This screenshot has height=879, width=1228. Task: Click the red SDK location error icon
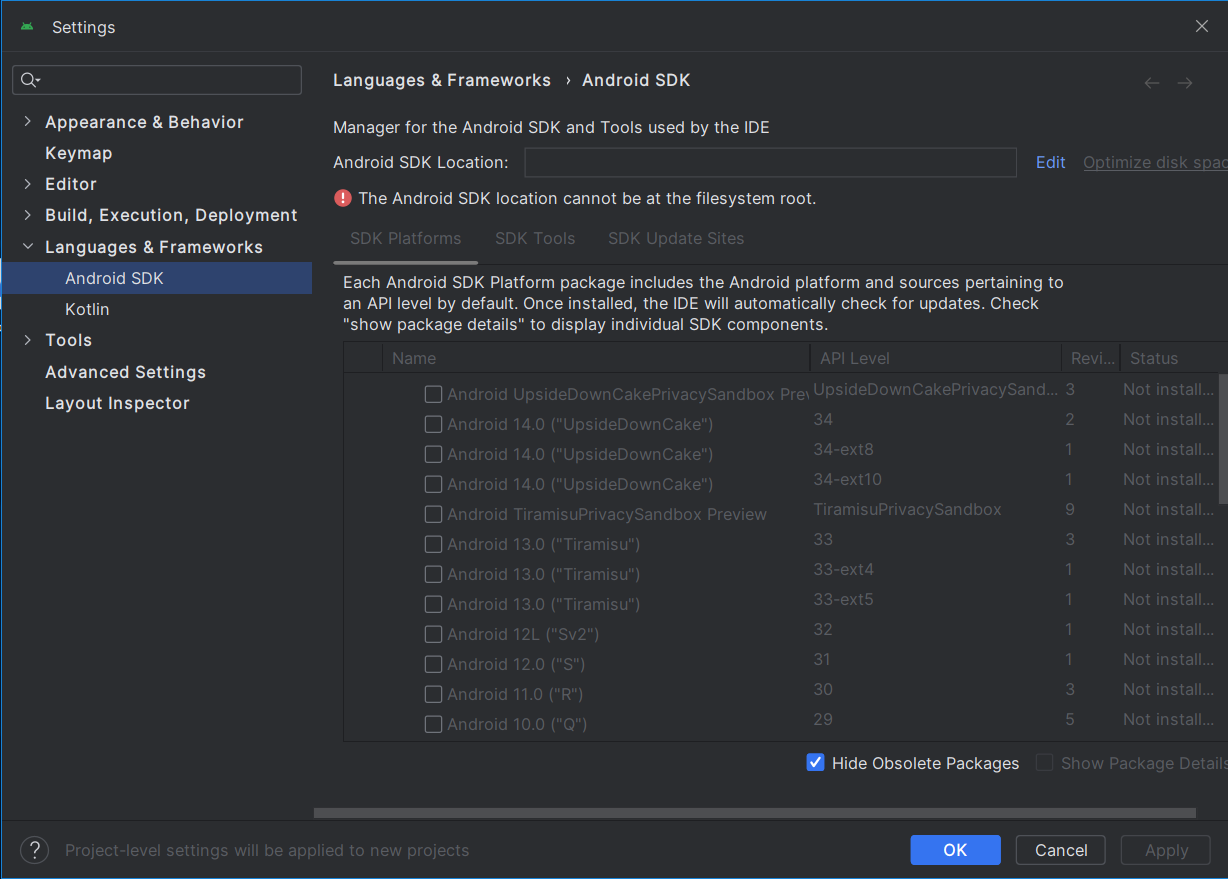pos(343,198)
